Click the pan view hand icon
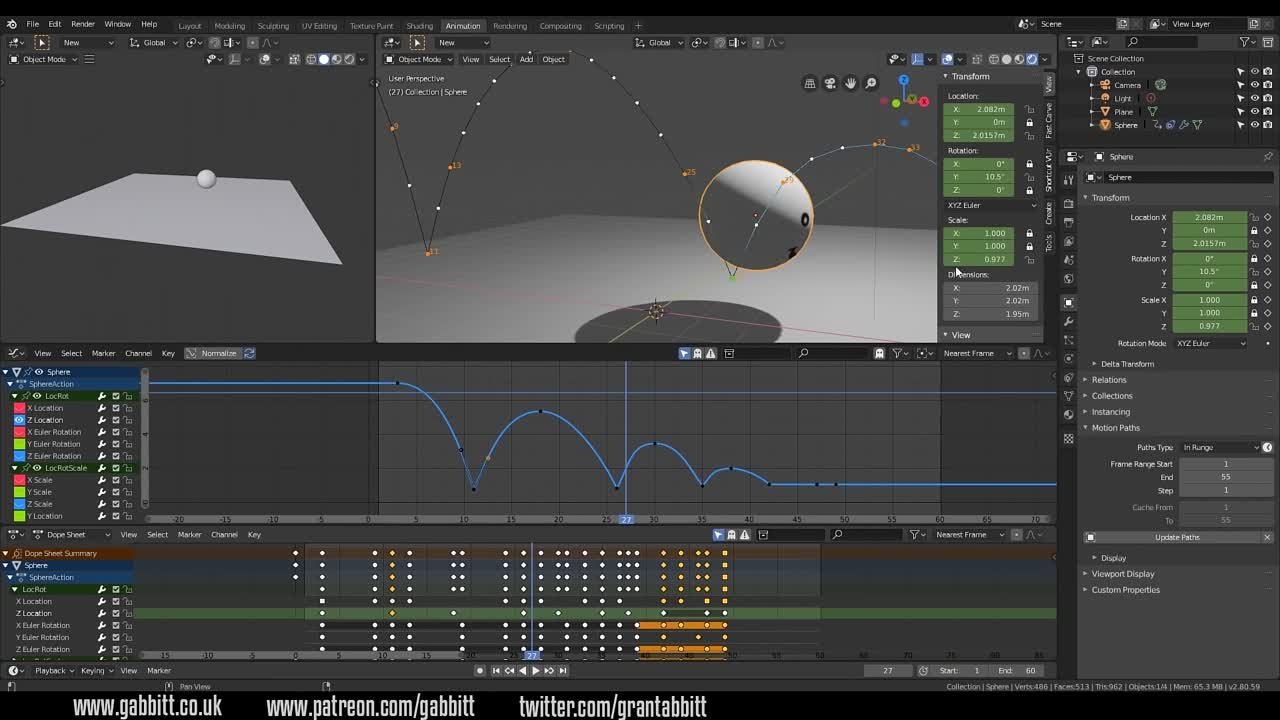 click(850, 83)
